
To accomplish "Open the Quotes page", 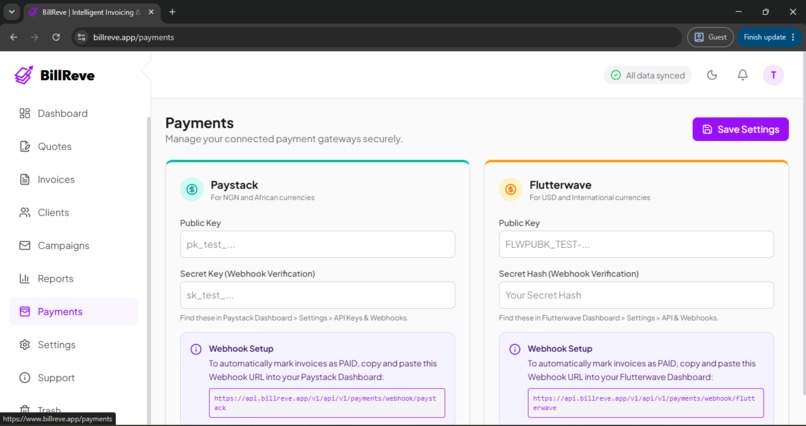I will [73, 146].
